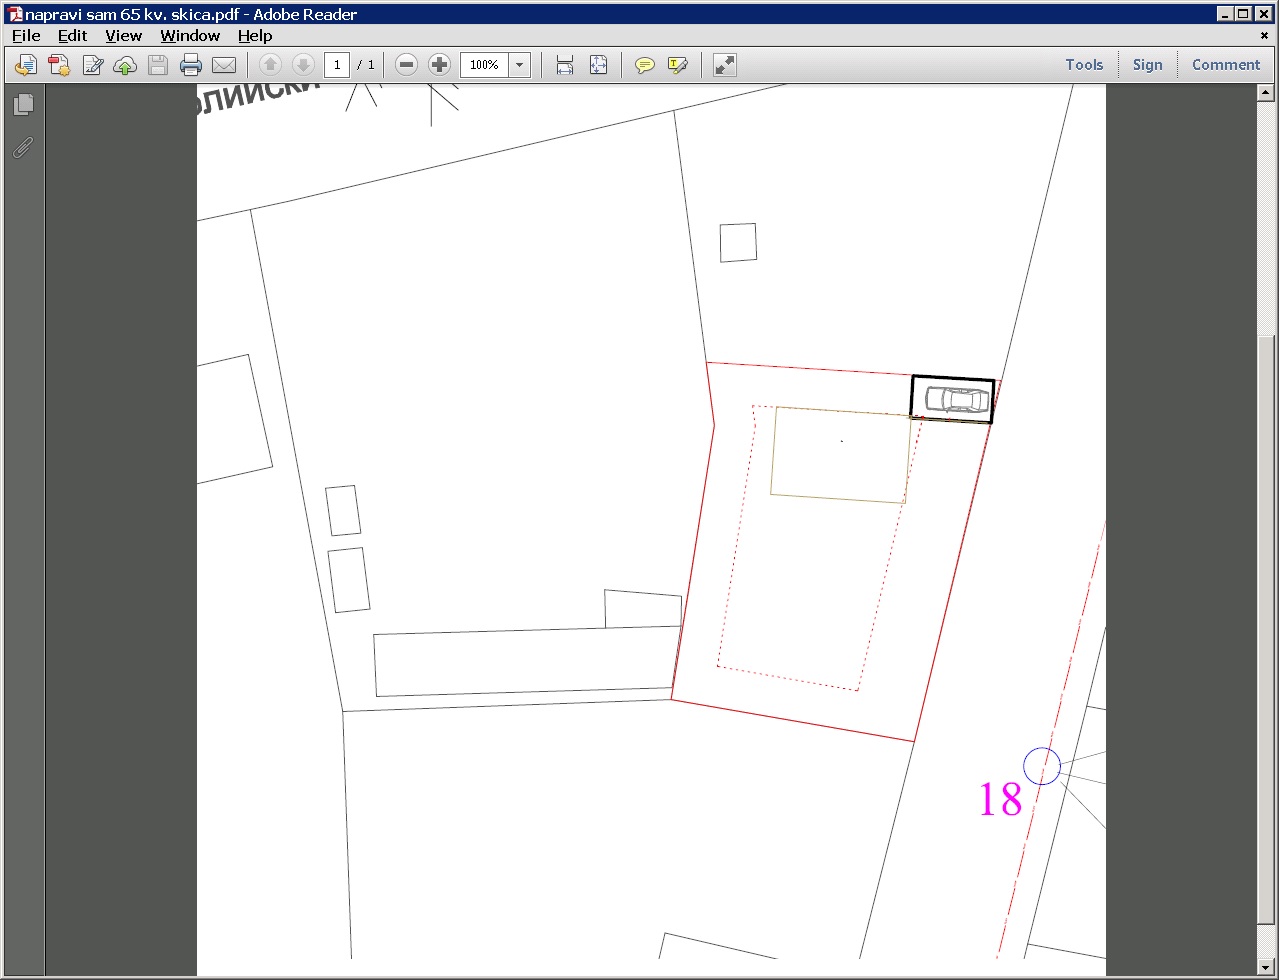Open the Window menu

coord(190,35)
